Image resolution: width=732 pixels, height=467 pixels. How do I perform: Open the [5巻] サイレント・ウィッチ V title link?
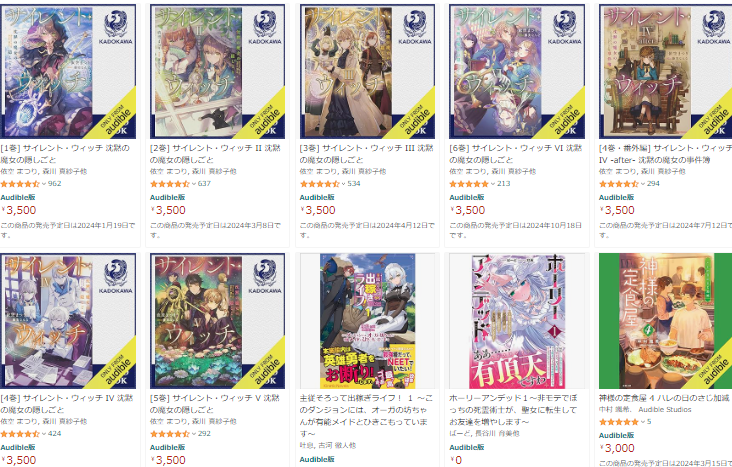(215, 403)
